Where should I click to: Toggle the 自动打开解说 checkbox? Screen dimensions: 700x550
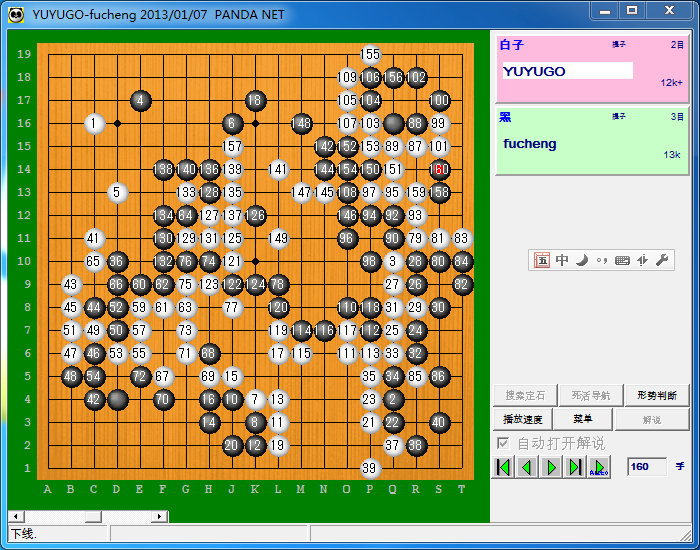[503, 443]
